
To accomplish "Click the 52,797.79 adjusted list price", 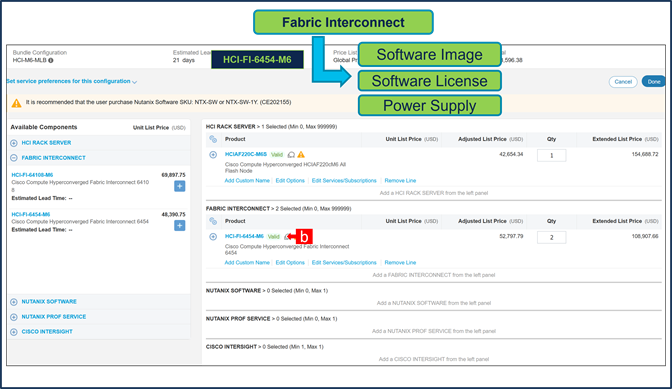I will (511, 236).
